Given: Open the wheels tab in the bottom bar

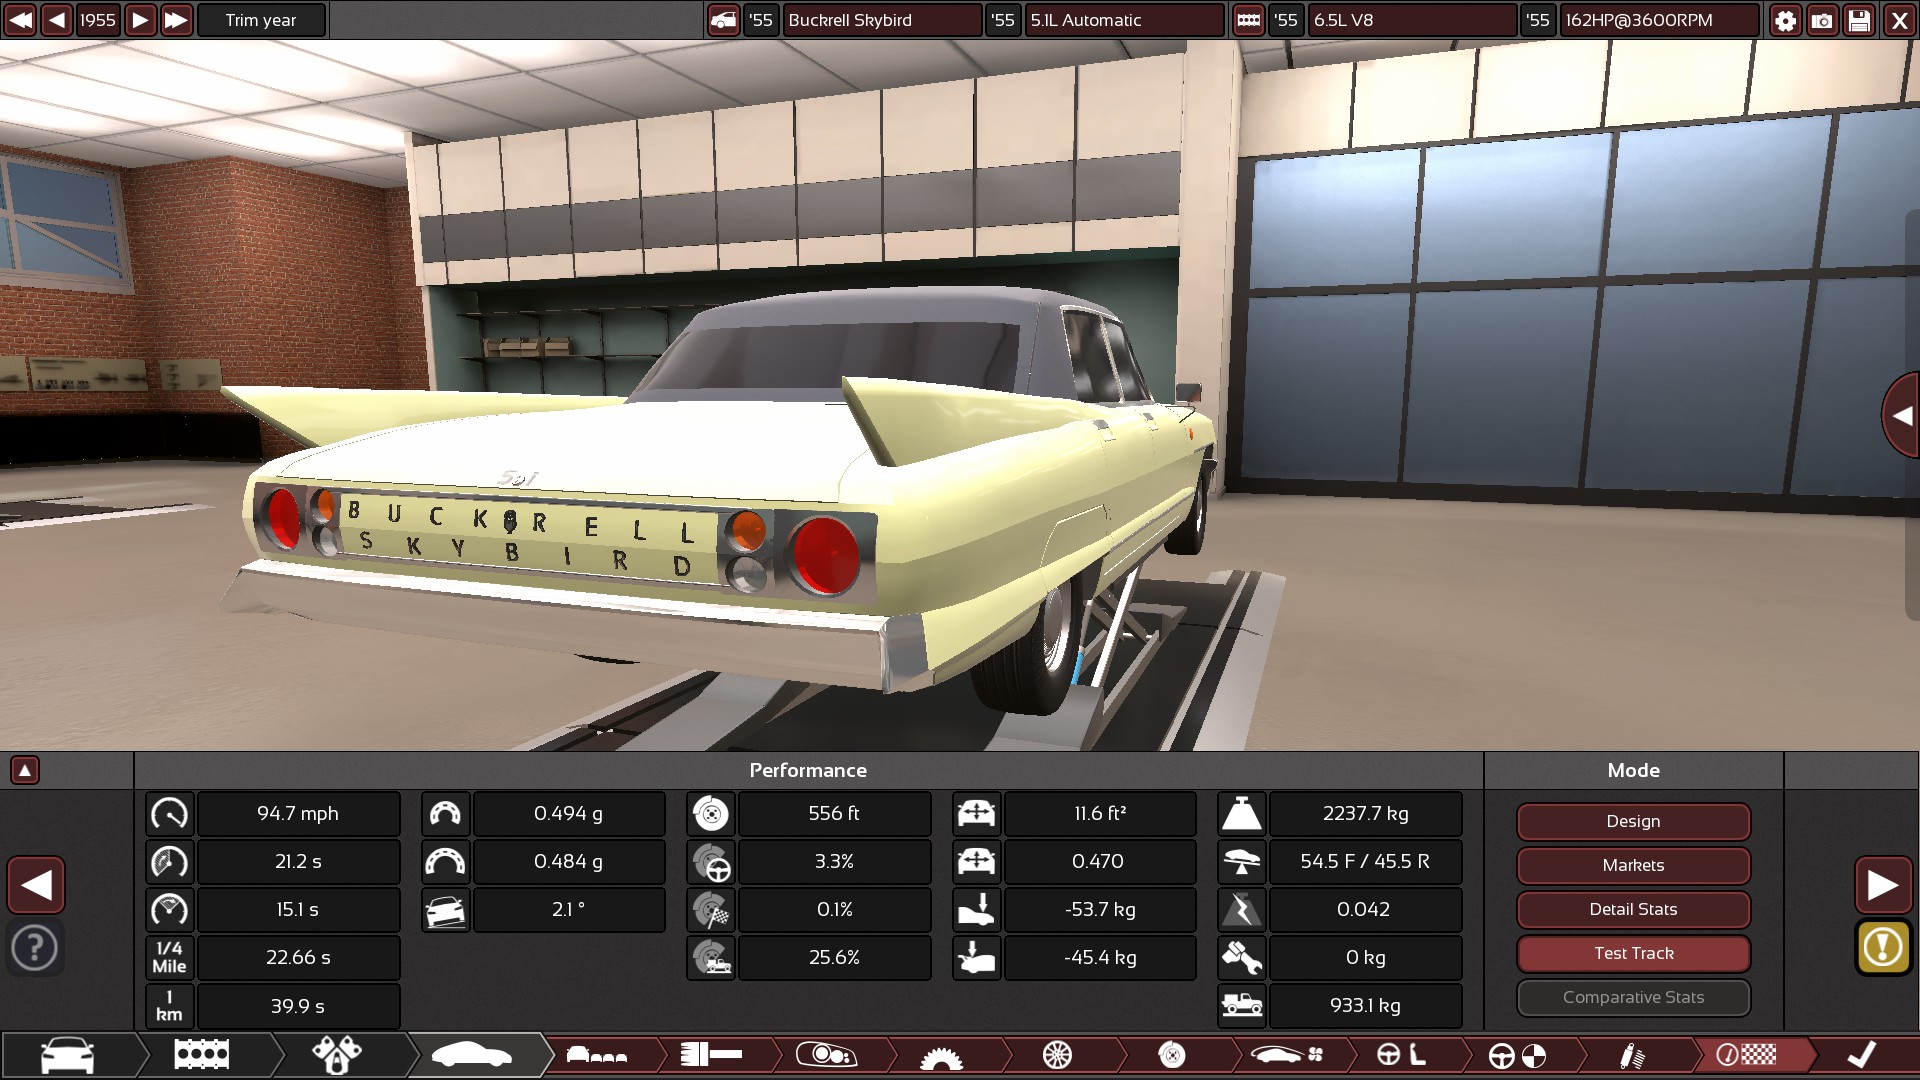Looking at the screenshot, I should click(x=1057, y=1055).
